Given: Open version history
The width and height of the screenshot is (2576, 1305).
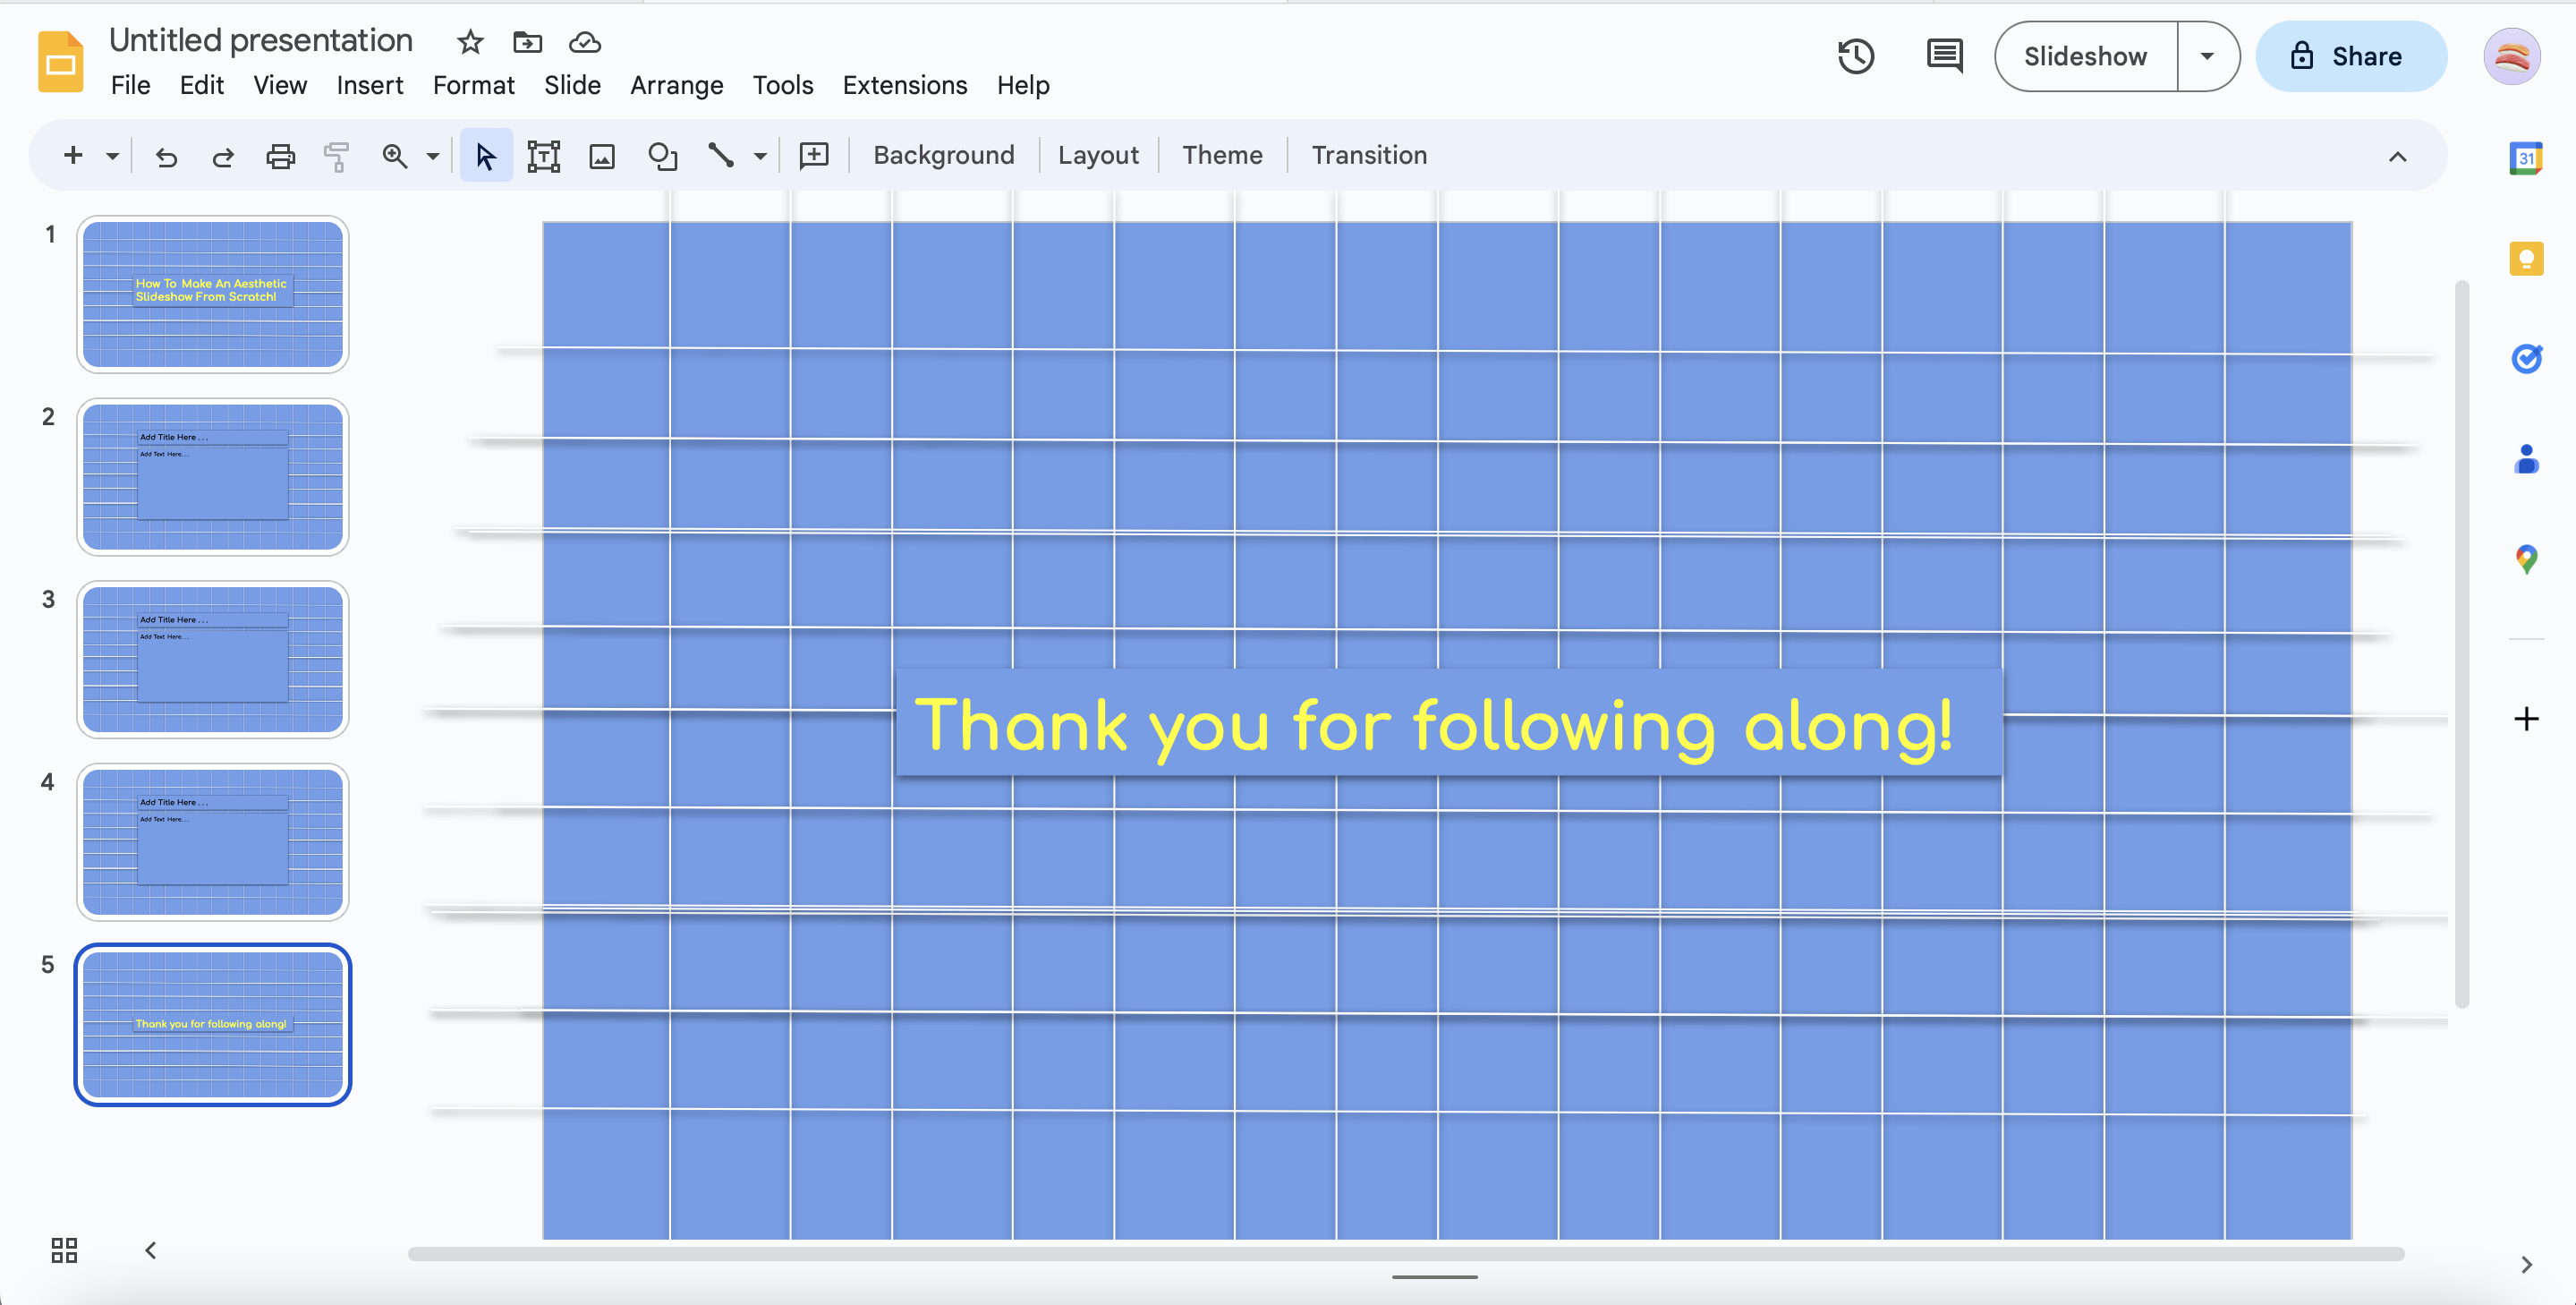Looking at the screenshot, I should click(x=1857, y=56).
